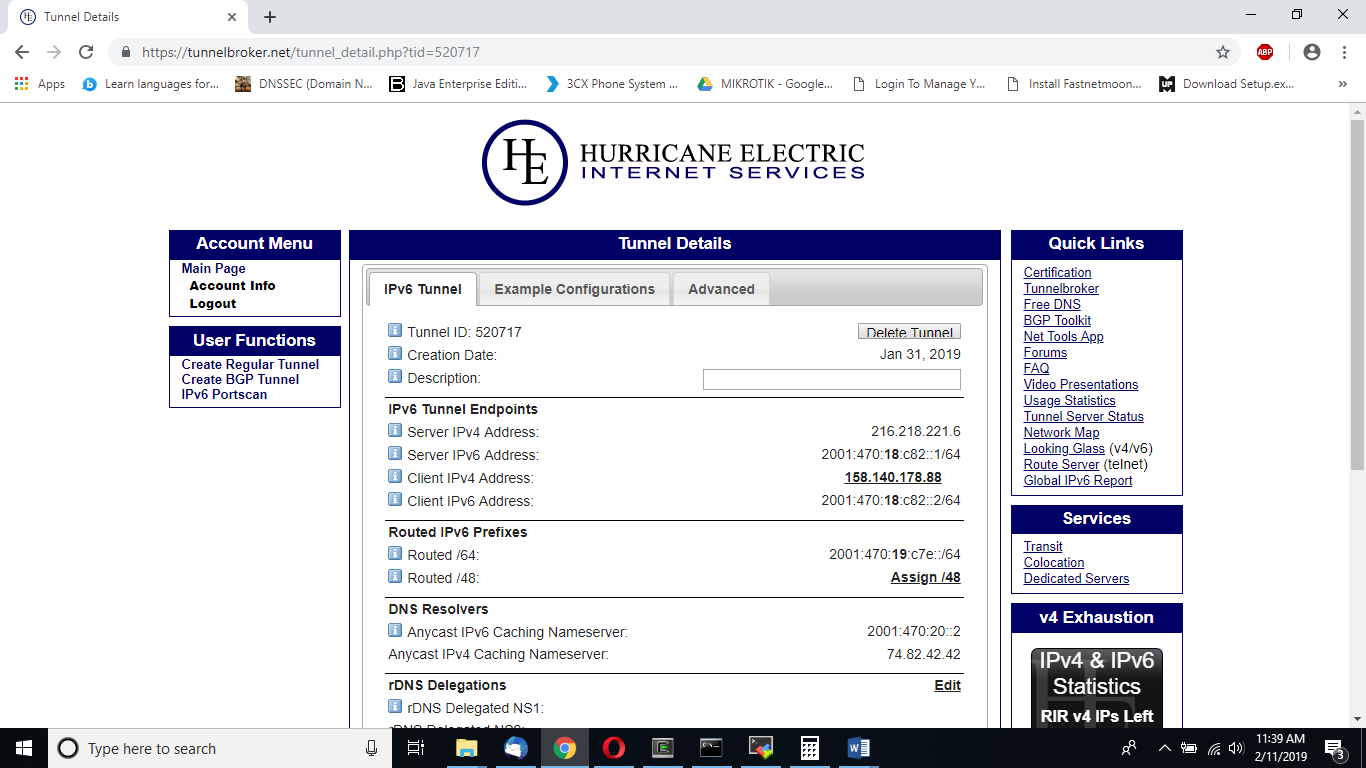Show hidden system tray icons
The height and width of the screenshot is (768, 1366).
tap(1164, 748)
